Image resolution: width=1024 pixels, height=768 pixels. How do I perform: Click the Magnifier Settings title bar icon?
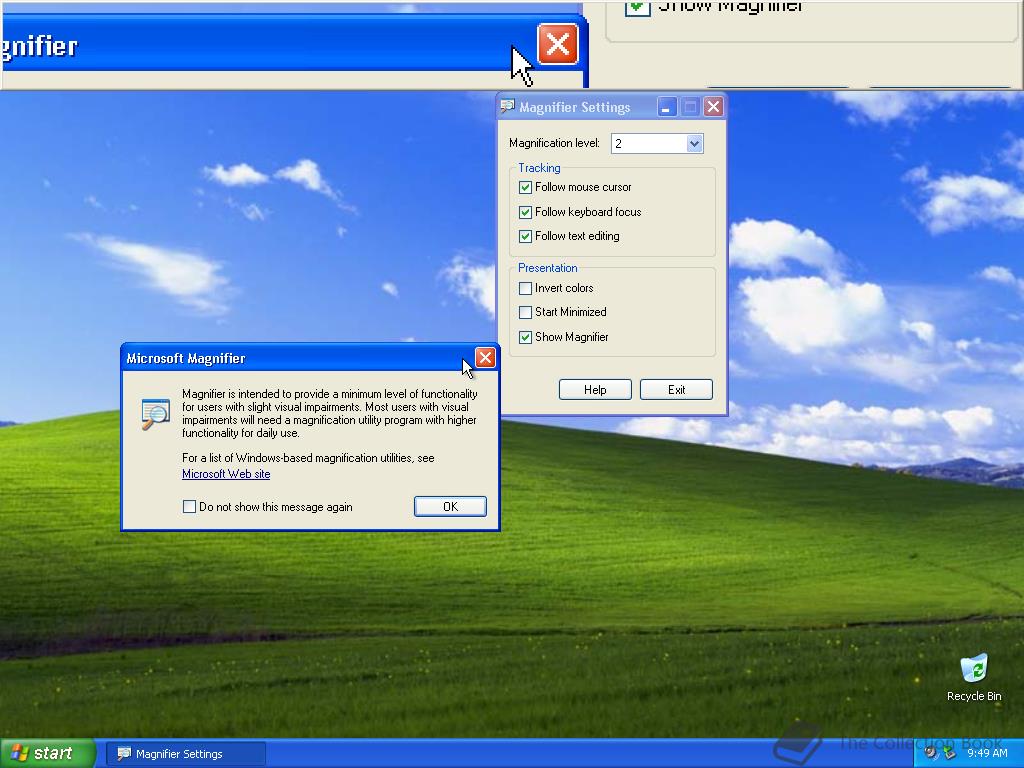coord(507,106)
